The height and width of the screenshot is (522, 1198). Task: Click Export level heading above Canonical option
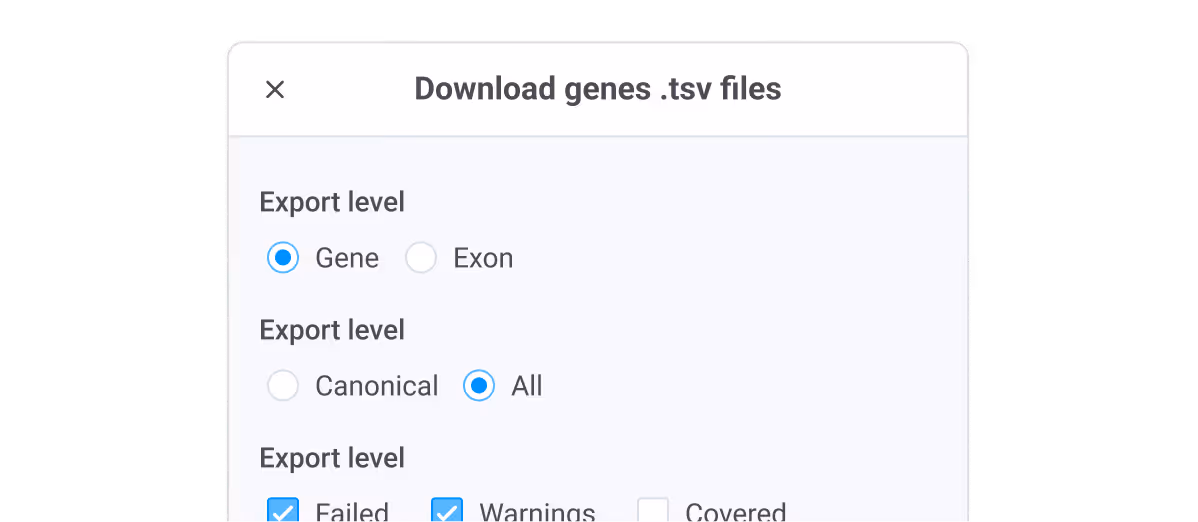pyautogui.click(x=332, y=330)
